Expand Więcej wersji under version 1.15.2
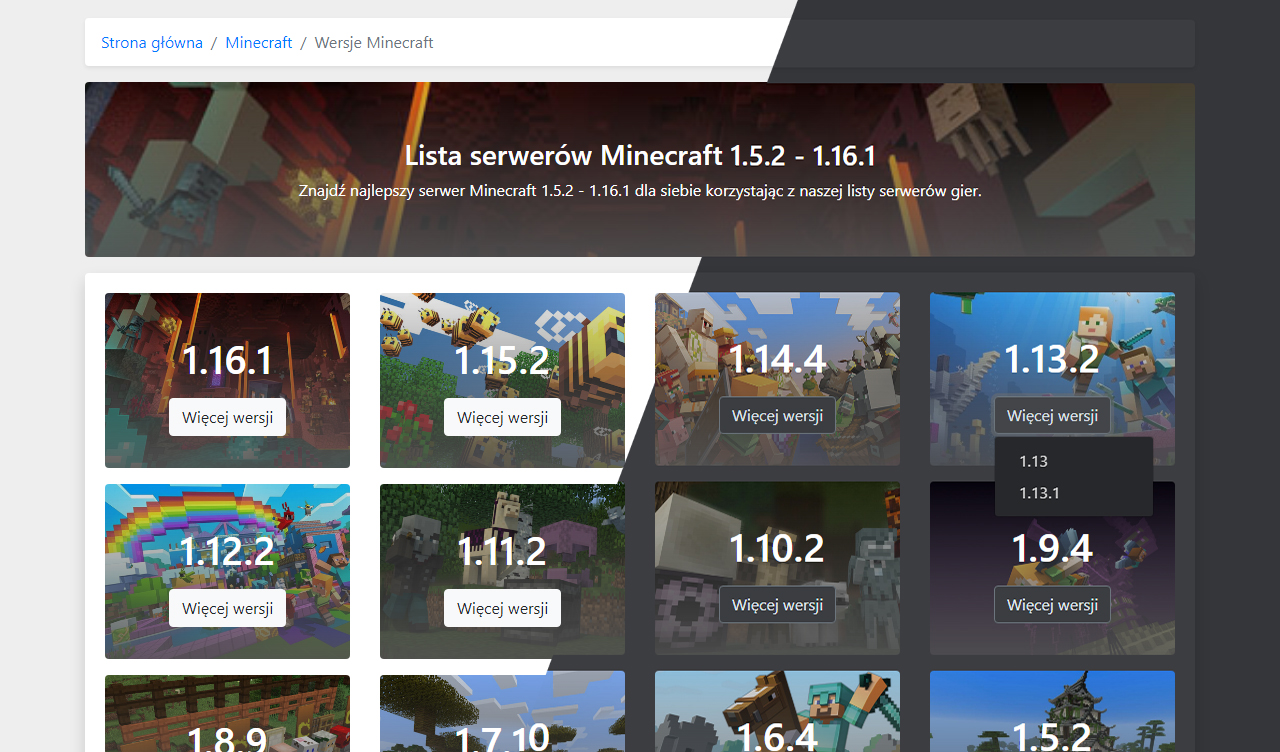This screenshot has height=752, width=1280. point(502,417)
